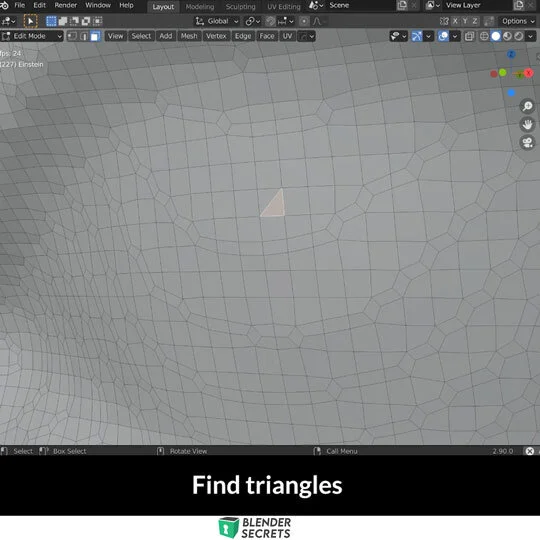The image size is (540, 540).
Task: Open the File menu
Action: click(20, 5)
